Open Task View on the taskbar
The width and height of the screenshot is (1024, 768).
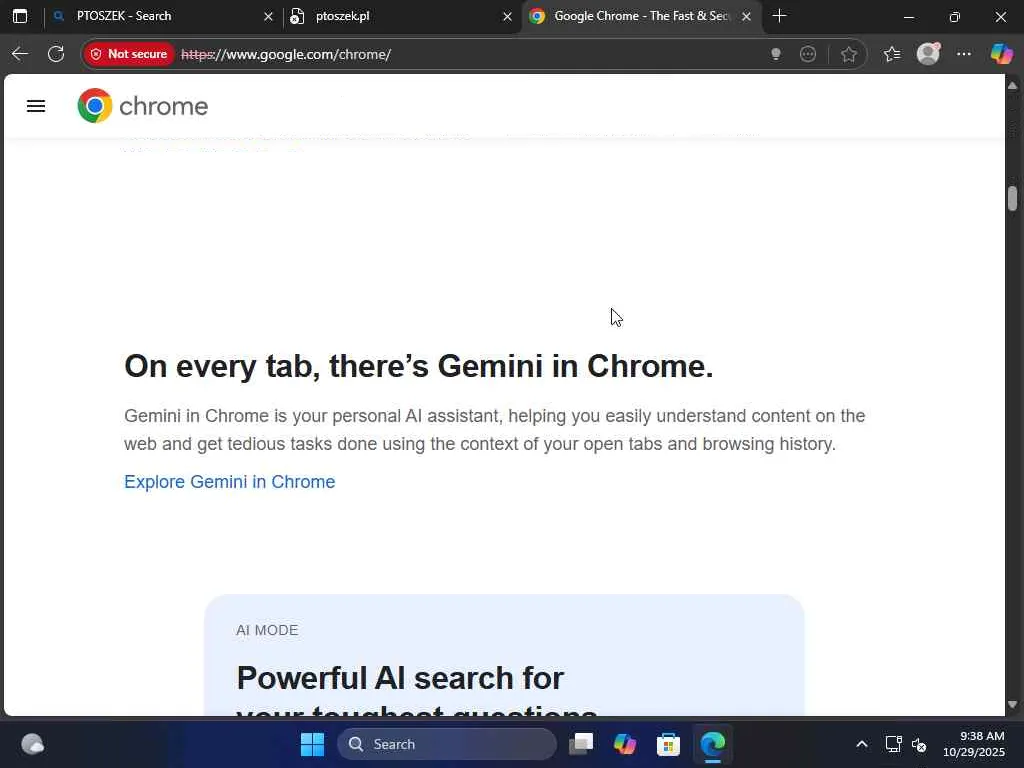(x=581, y=744)
